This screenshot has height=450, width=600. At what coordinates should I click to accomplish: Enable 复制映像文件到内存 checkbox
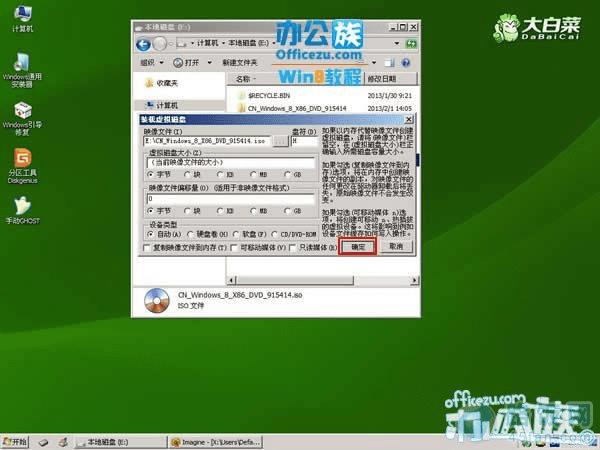[x=185, y=248]
